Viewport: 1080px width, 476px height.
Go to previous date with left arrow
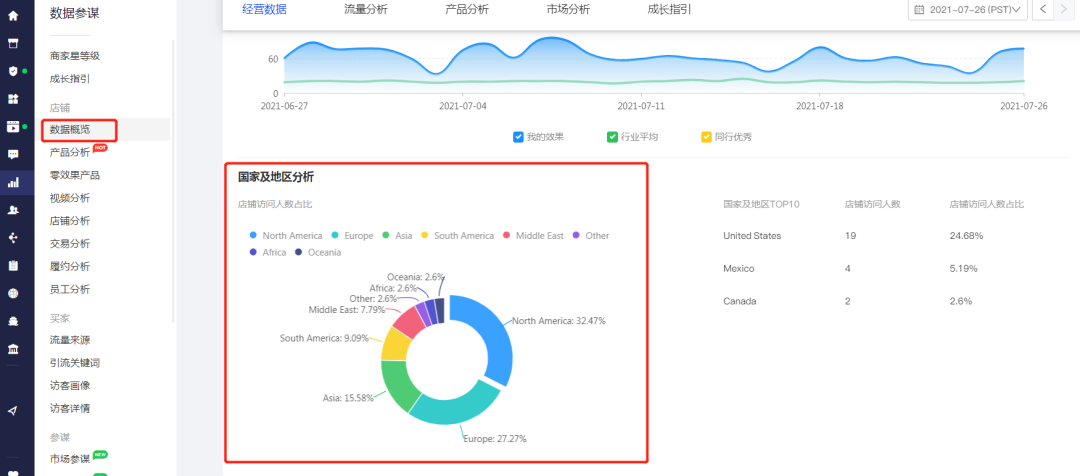point(1042,10)
